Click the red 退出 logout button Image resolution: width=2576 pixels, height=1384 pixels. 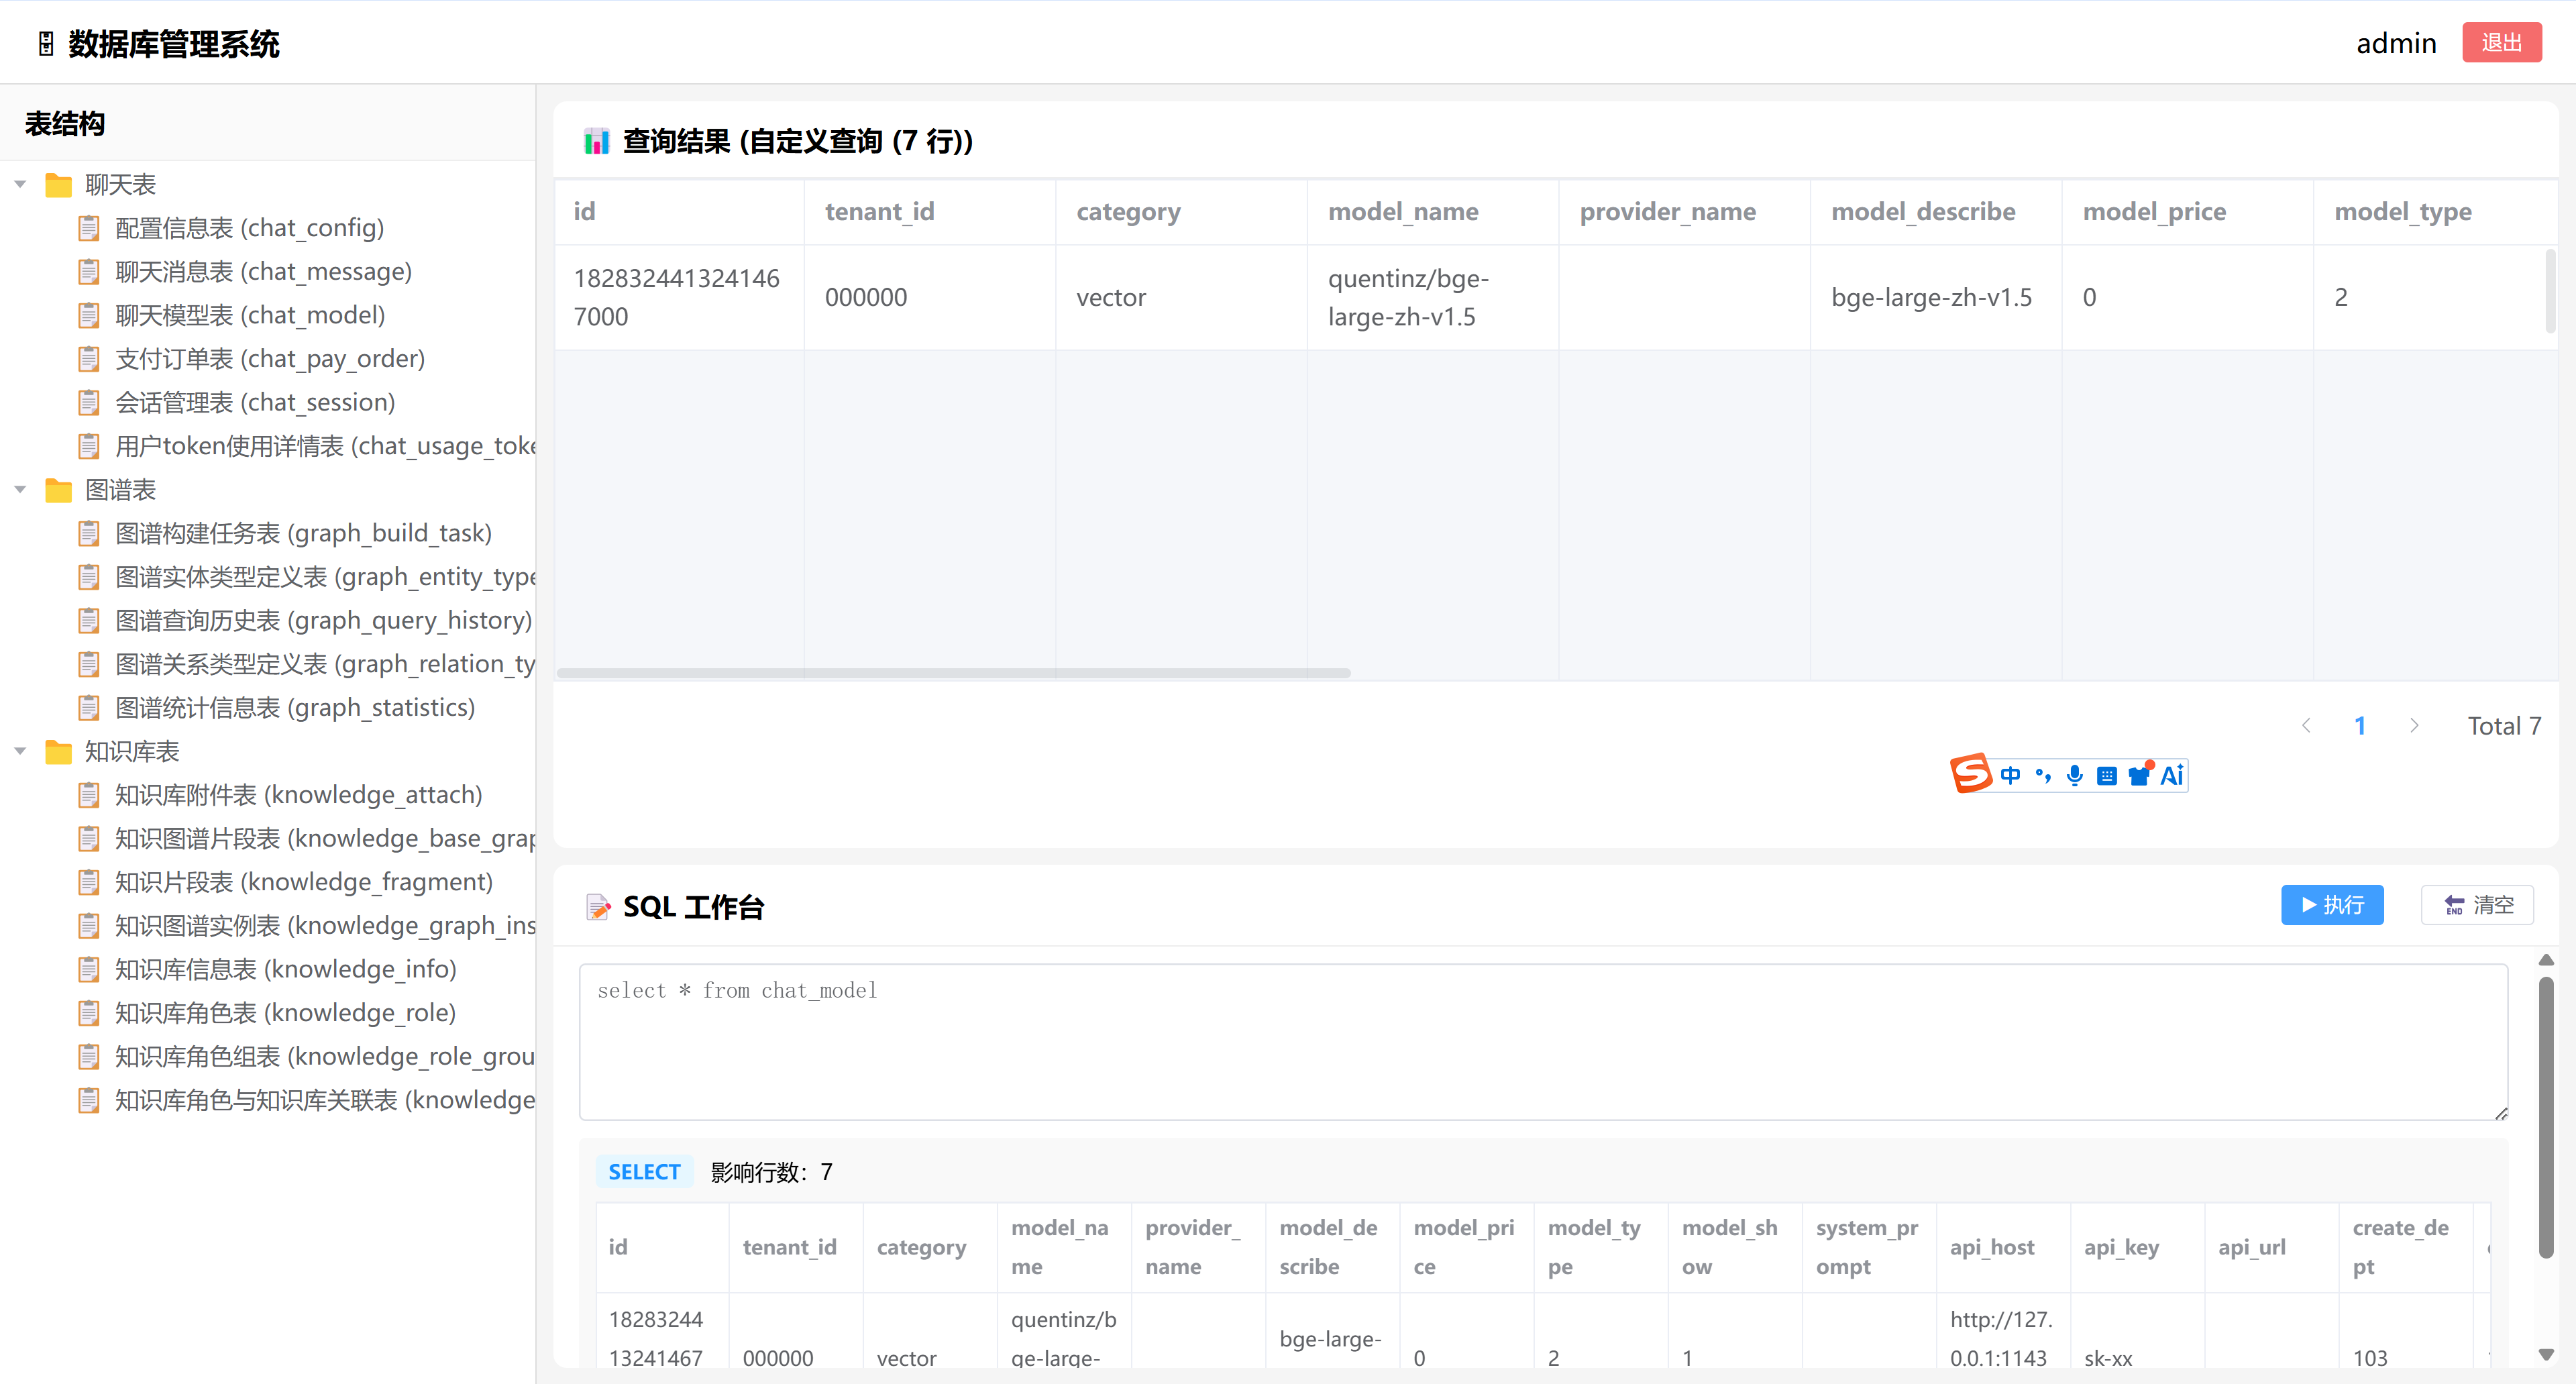click(2501, 43)
